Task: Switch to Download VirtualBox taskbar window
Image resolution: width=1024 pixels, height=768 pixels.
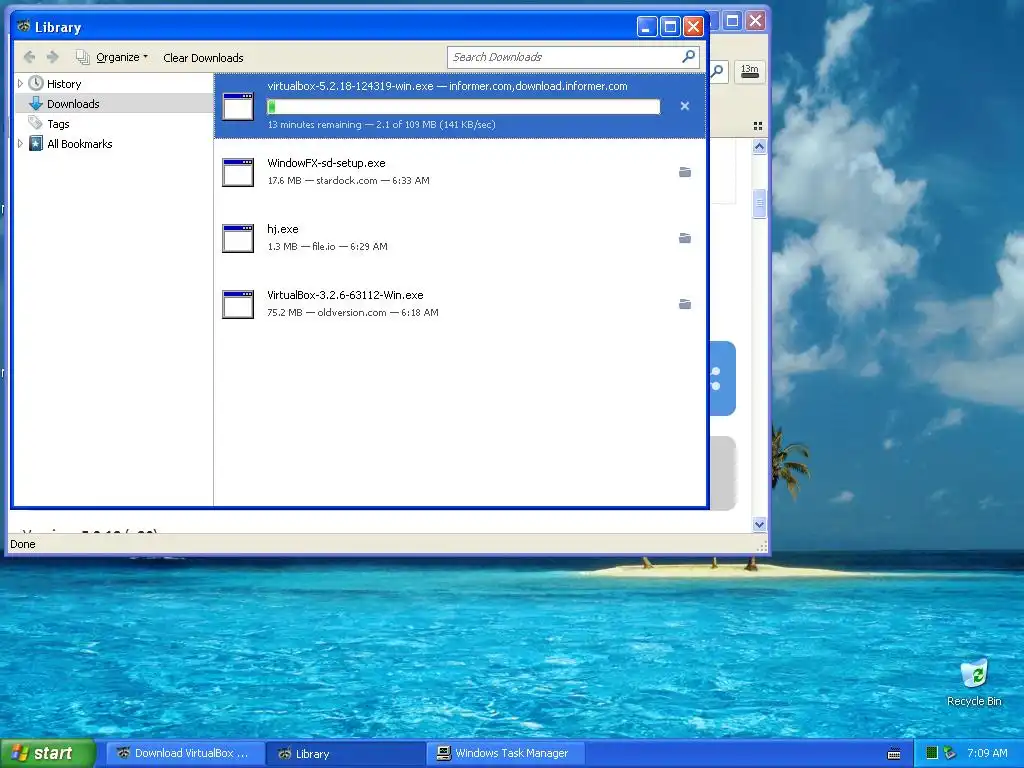Action: click(x=185, y=753)
